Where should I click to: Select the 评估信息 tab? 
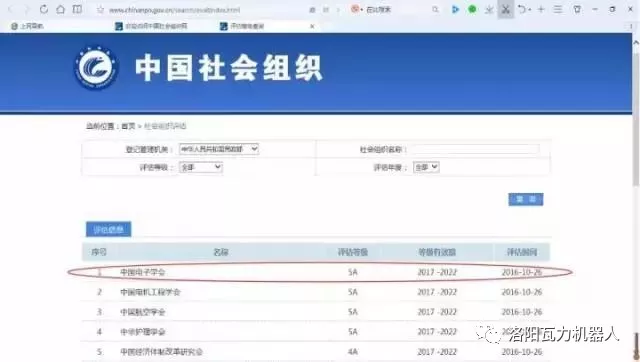109,229
